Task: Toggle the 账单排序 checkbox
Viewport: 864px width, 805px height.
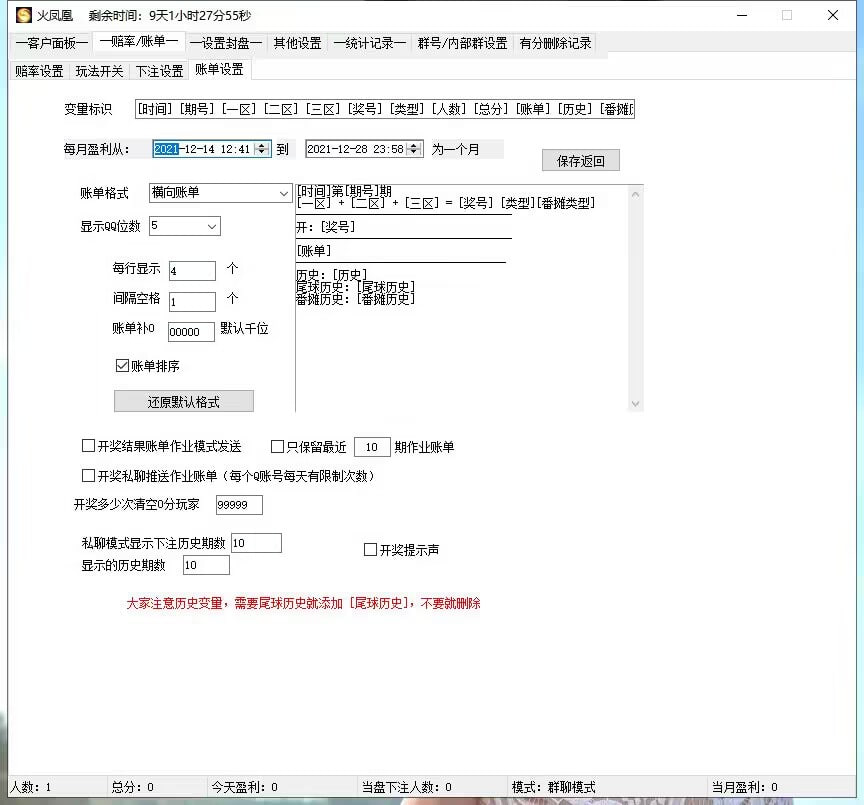Action: pos(122,366)
